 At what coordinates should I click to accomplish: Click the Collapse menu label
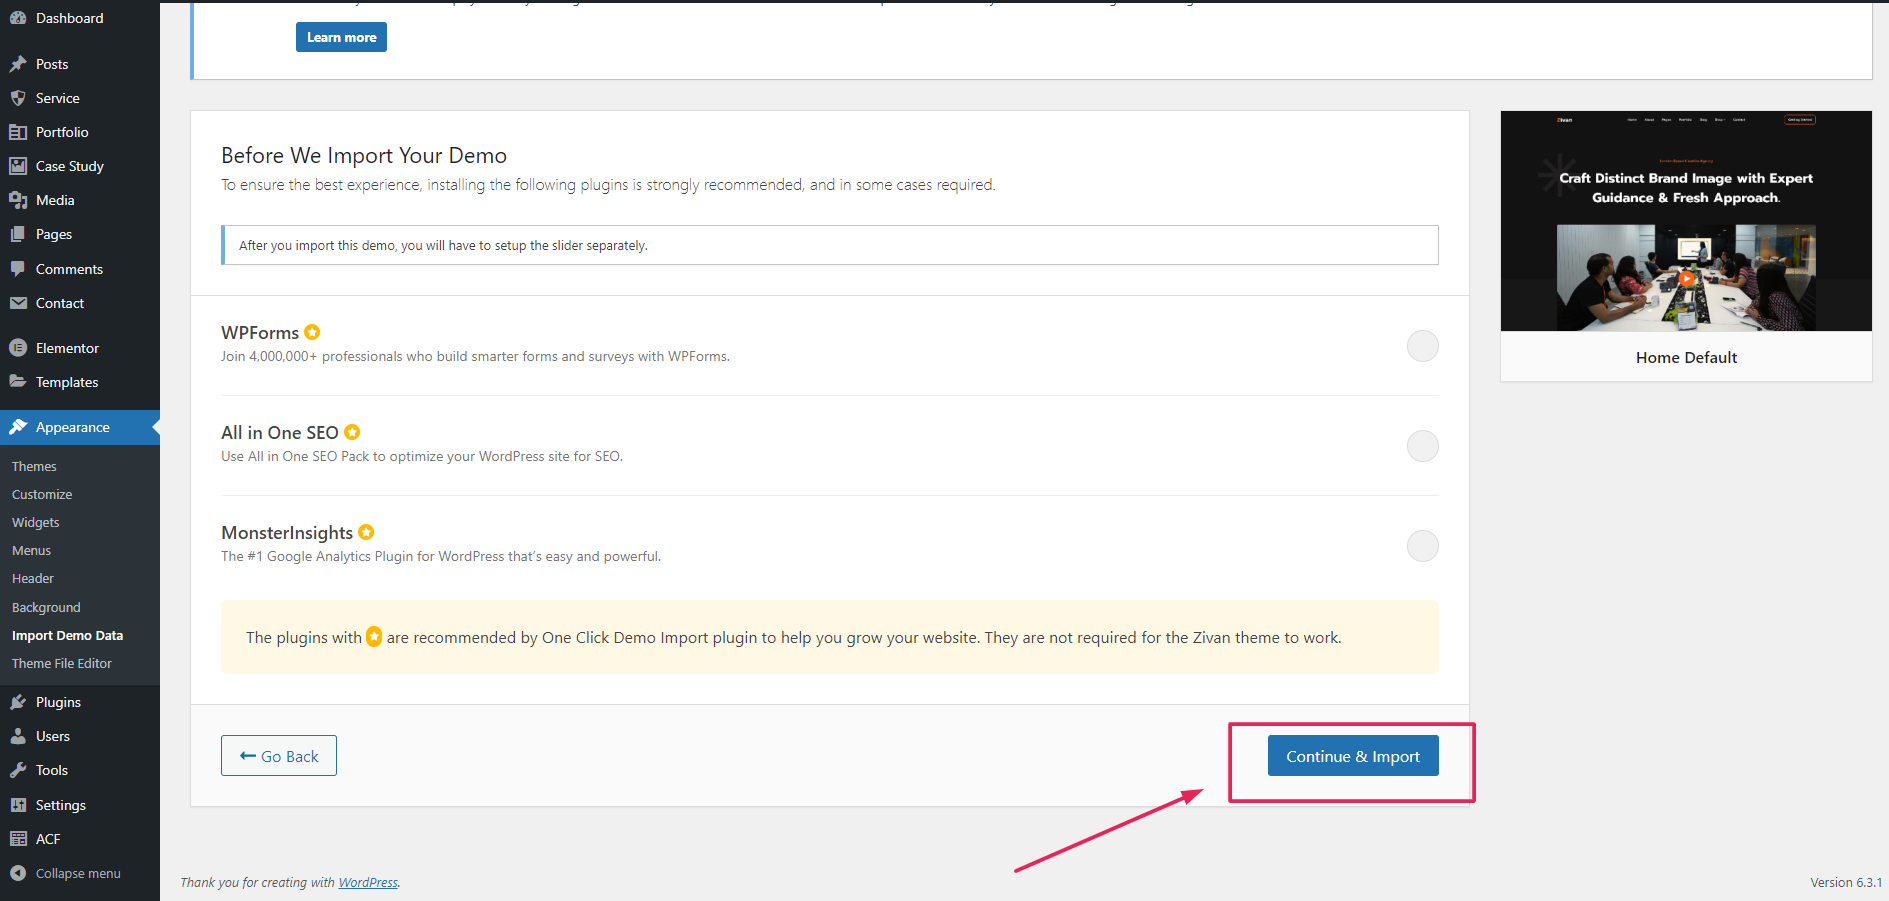tap(78, 873)
